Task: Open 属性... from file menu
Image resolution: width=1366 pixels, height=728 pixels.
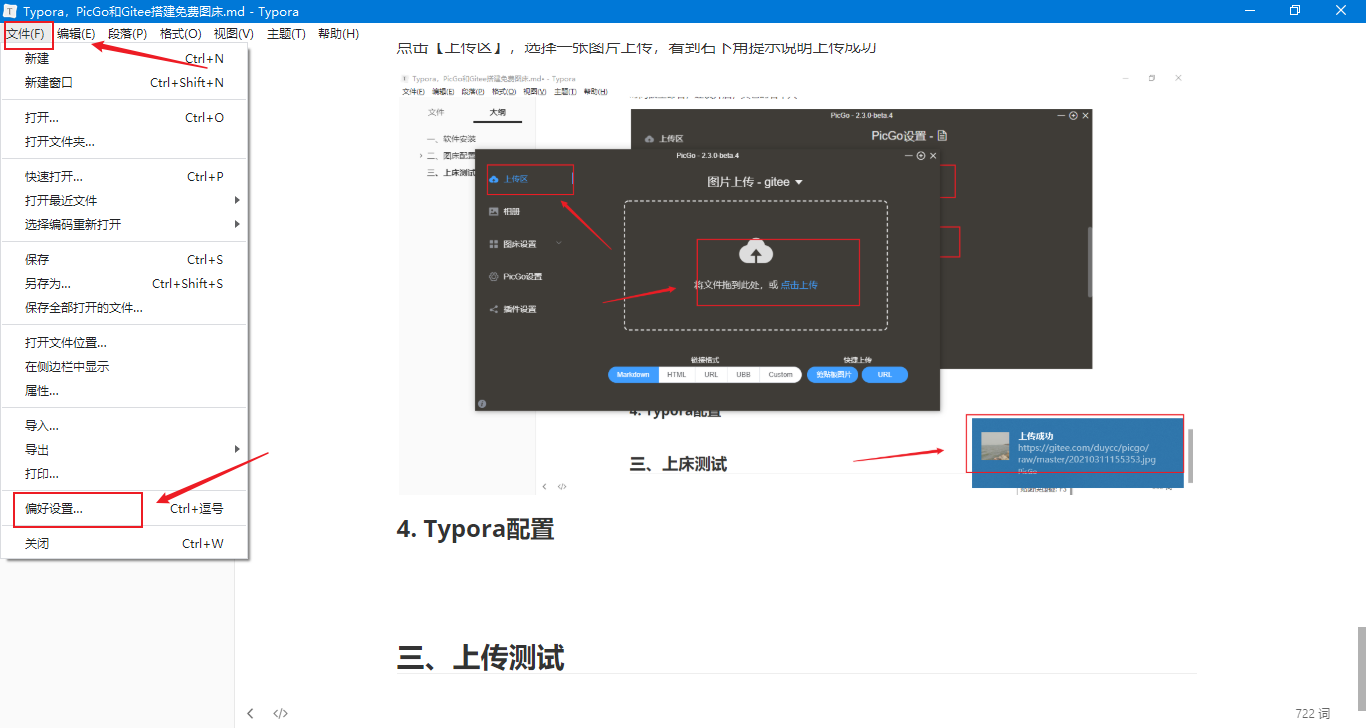Action: (x=124, y=390)
